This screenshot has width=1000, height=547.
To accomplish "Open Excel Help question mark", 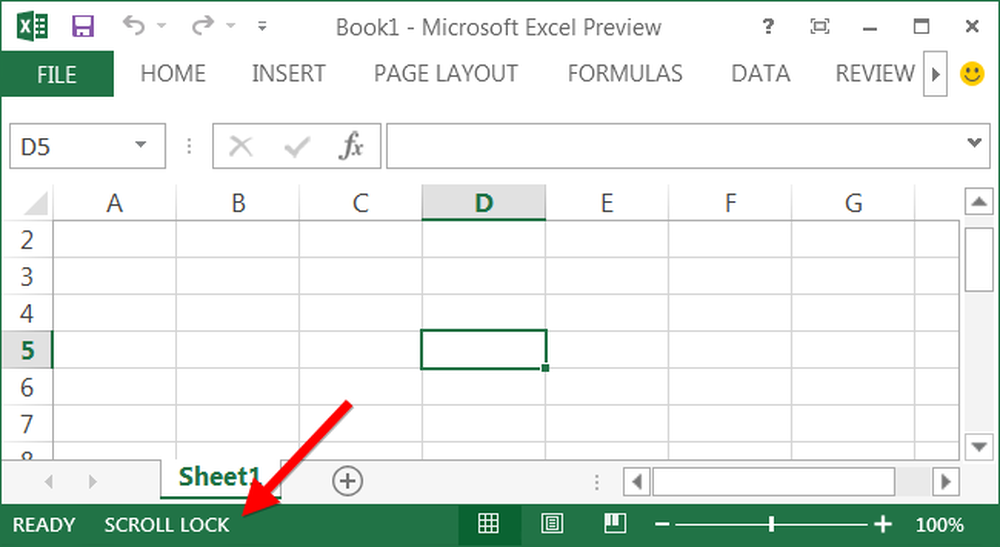I will tap(768, 26).
